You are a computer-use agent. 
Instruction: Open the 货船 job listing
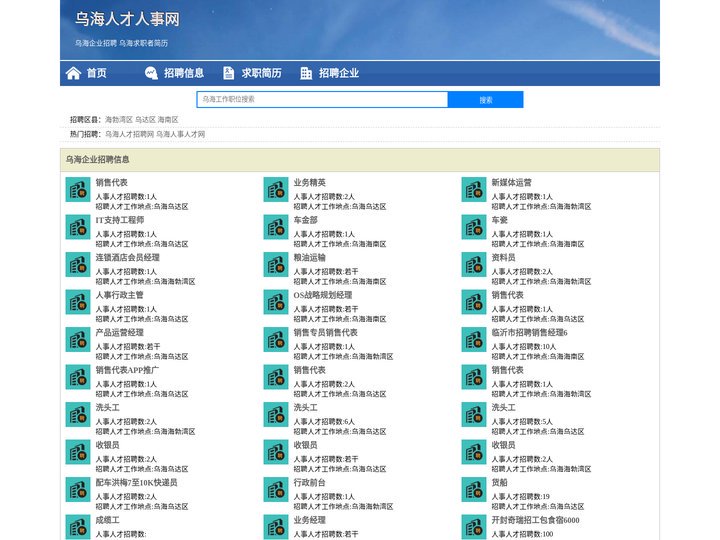(x=500, y=483)
